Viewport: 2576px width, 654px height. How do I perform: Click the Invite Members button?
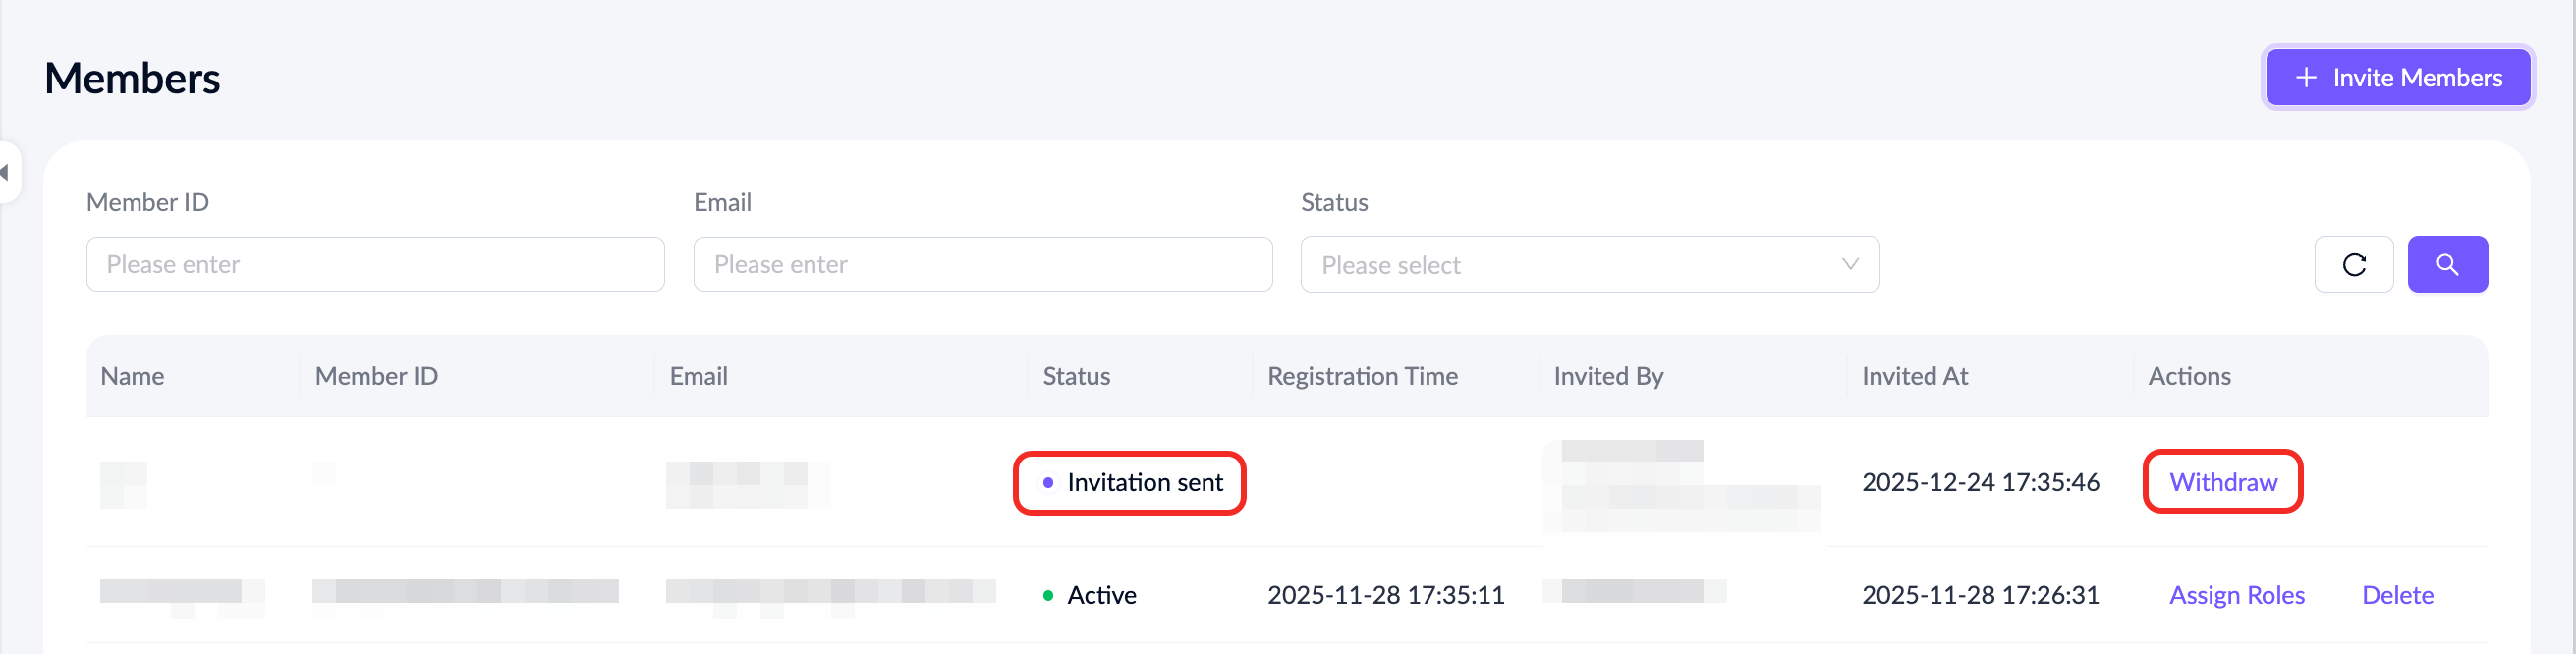coord(2397,77)
